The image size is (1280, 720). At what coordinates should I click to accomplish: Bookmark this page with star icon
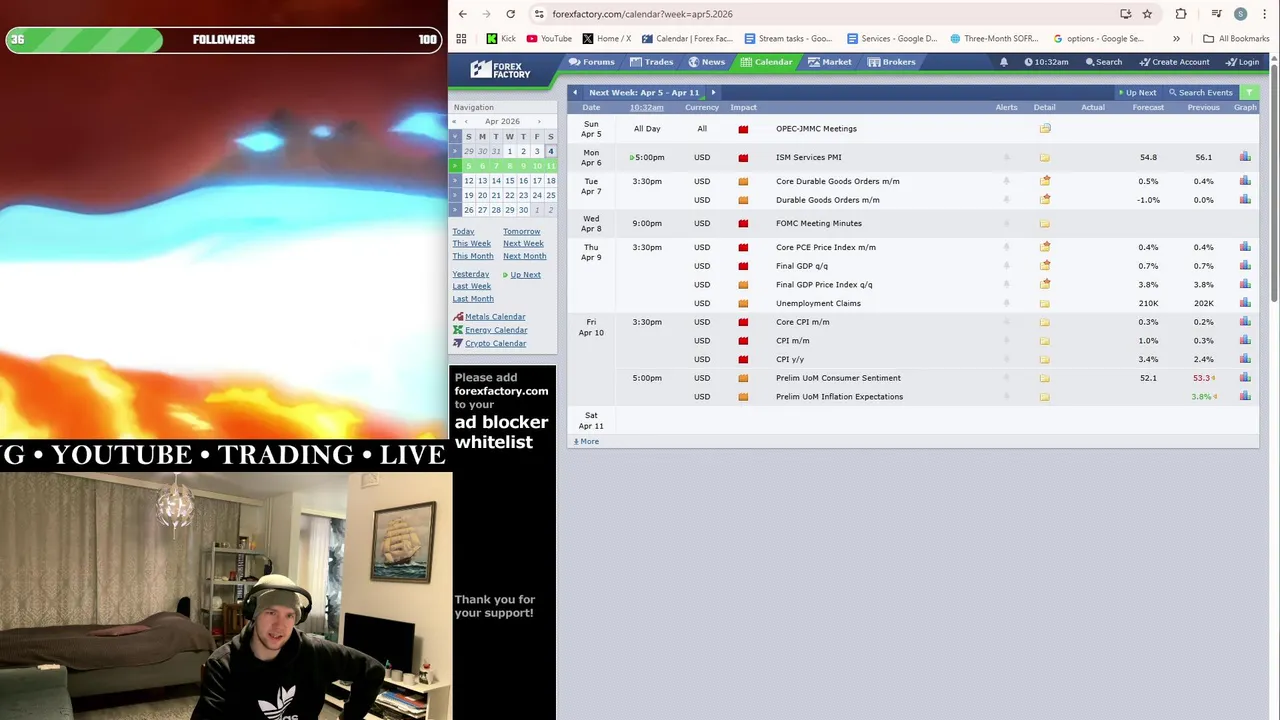1147,14
